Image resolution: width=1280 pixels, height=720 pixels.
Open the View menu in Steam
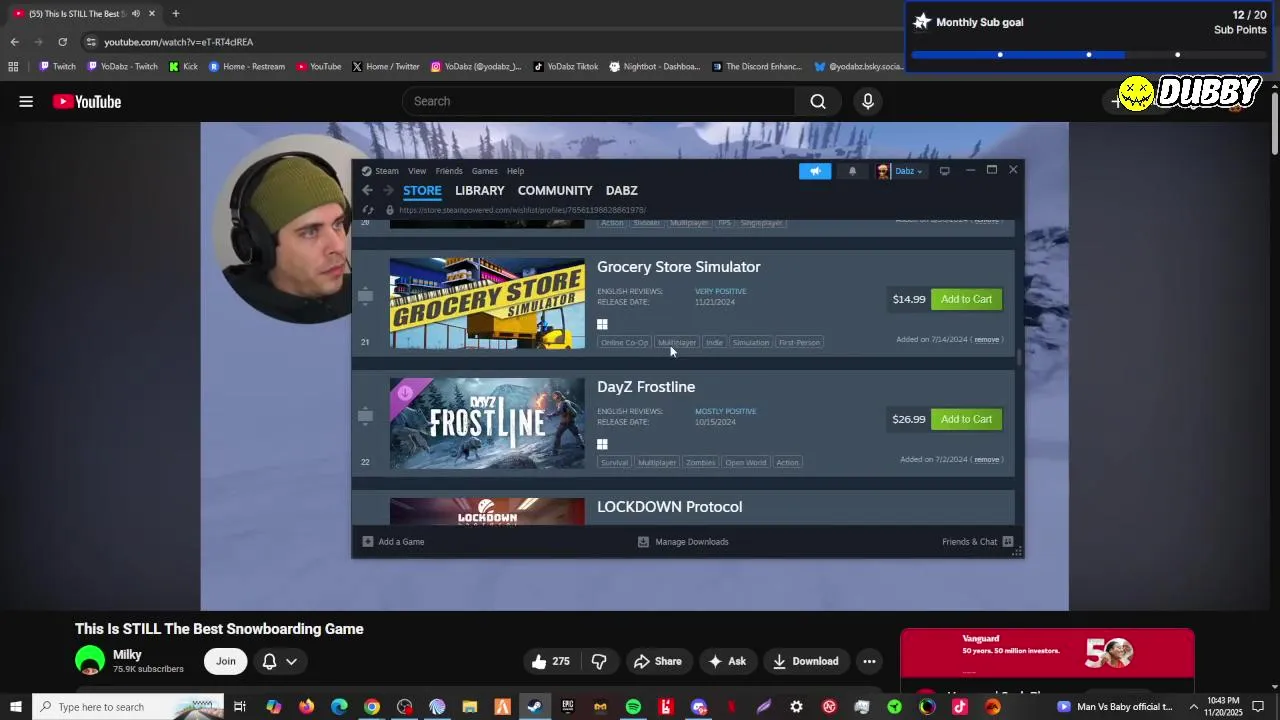point(417,171)
